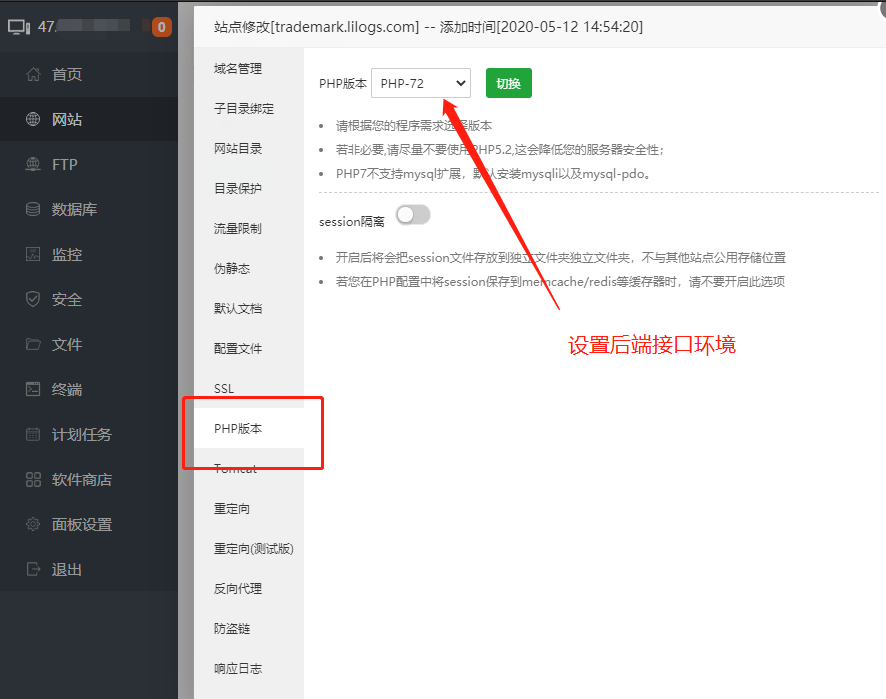Click the calendar icon beside 计划任务
Image resolution: width=886 pixels, height=699 pixels.
tap(33, 435)
